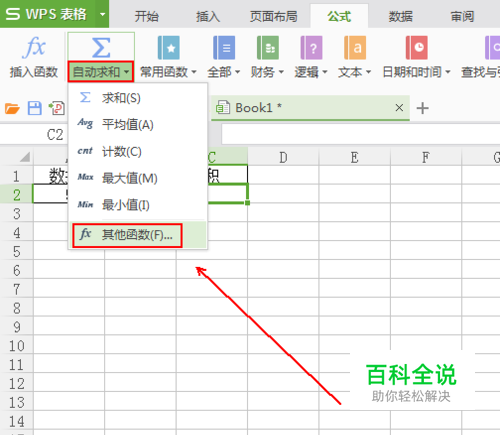Expand the 日期和时间 dropdown label
500x435 pixels.
click(x=416, y=72)
